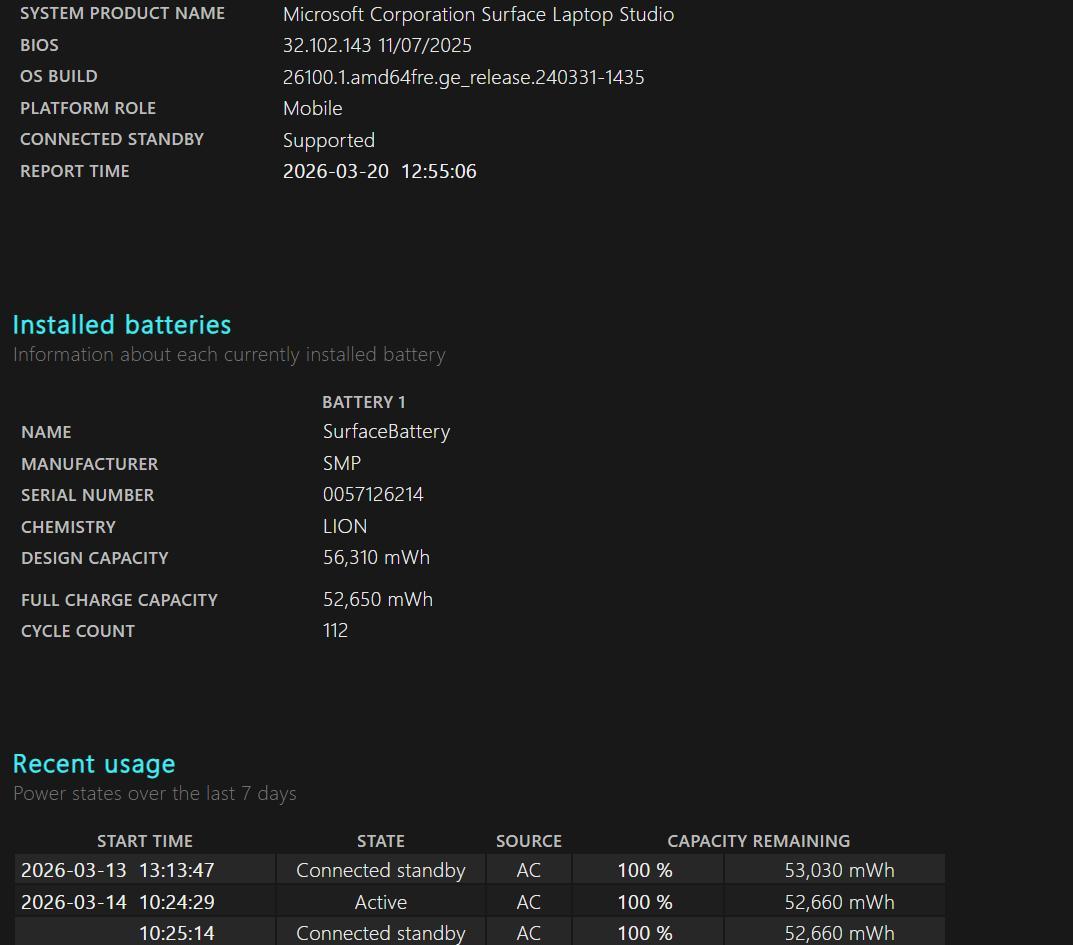Click the 'FULL CHARGE CAPACITY' row label
Viewport: 1073px width, 945px height.
point(119,599)
